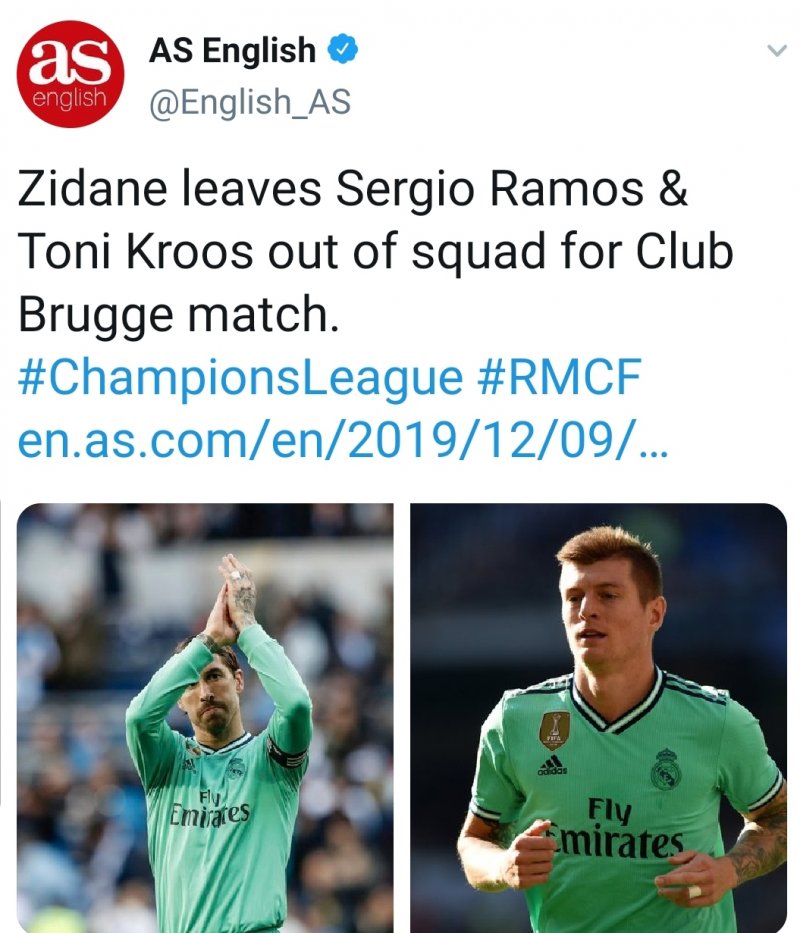Follow the en.as.com article link

tap(340, 441)
